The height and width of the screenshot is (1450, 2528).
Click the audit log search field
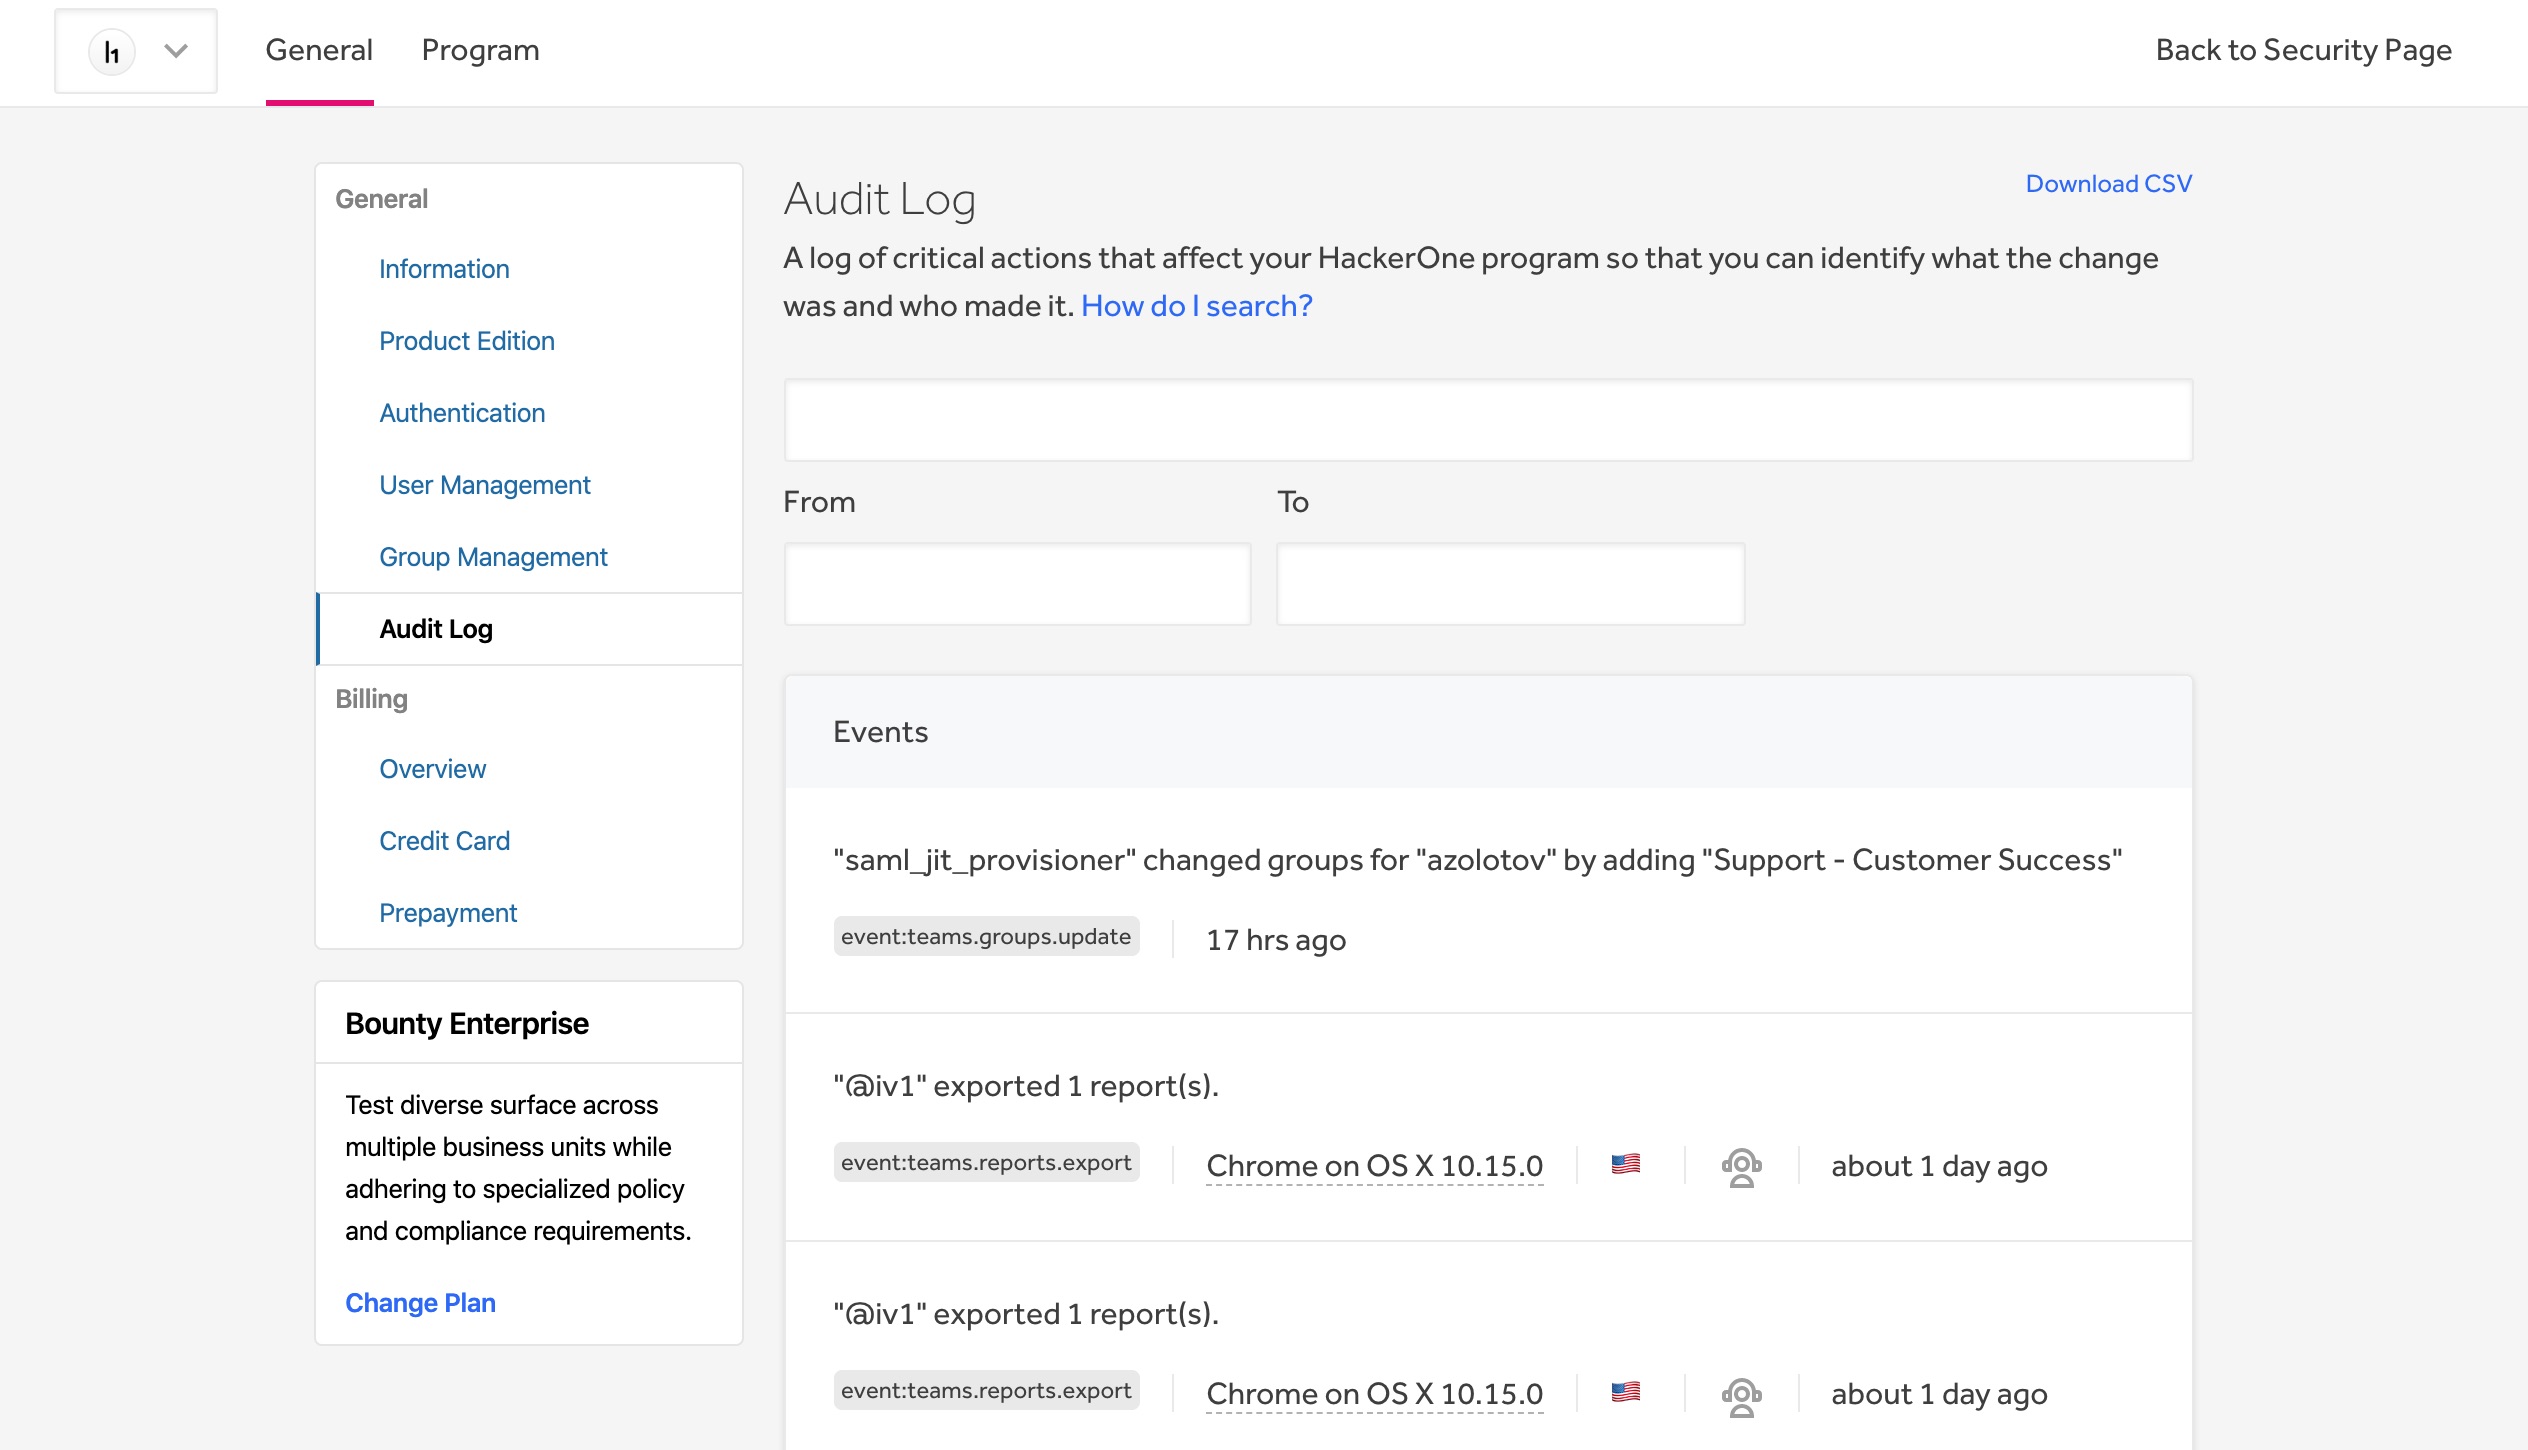point(1488,420)
